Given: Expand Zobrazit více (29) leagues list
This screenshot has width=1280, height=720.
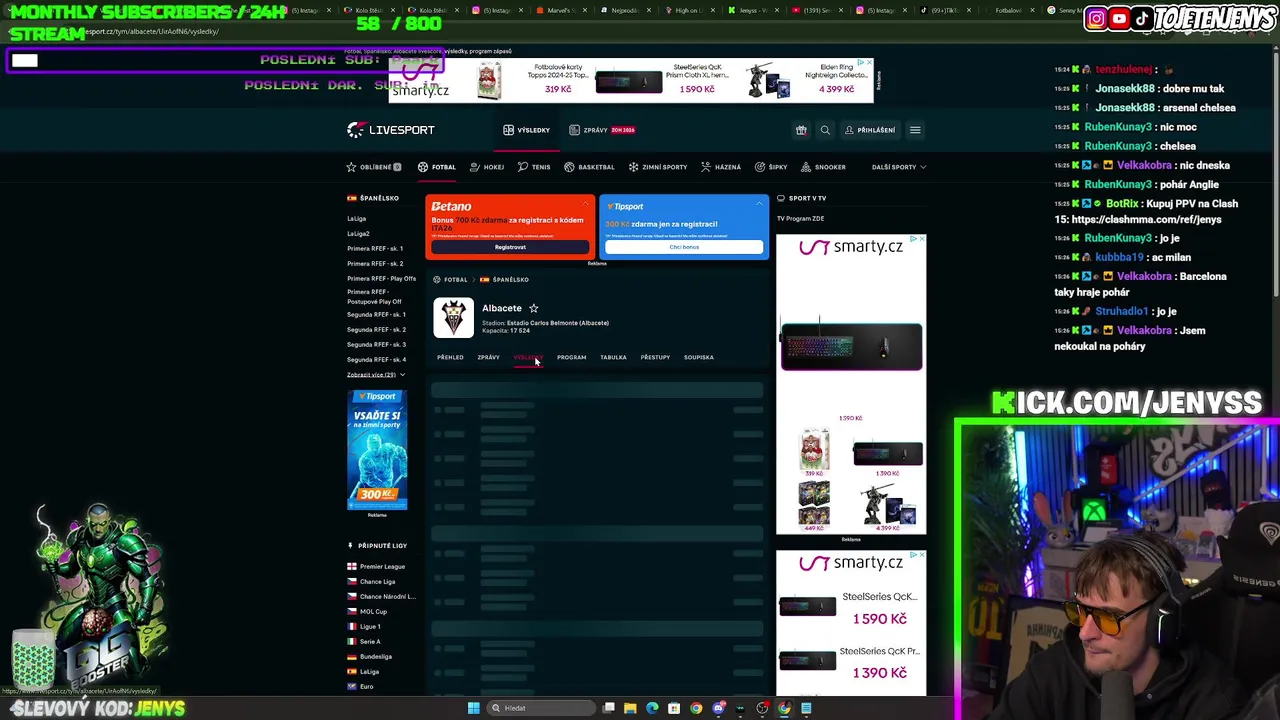Looking at the screenshot, I should (375, 375).
